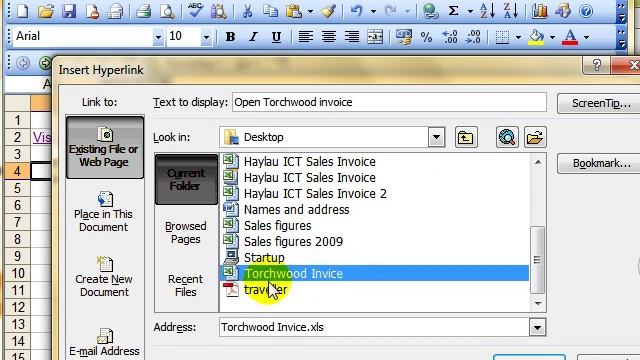Select Create New Document link type
640x360 pixels.
coord(104,277)
